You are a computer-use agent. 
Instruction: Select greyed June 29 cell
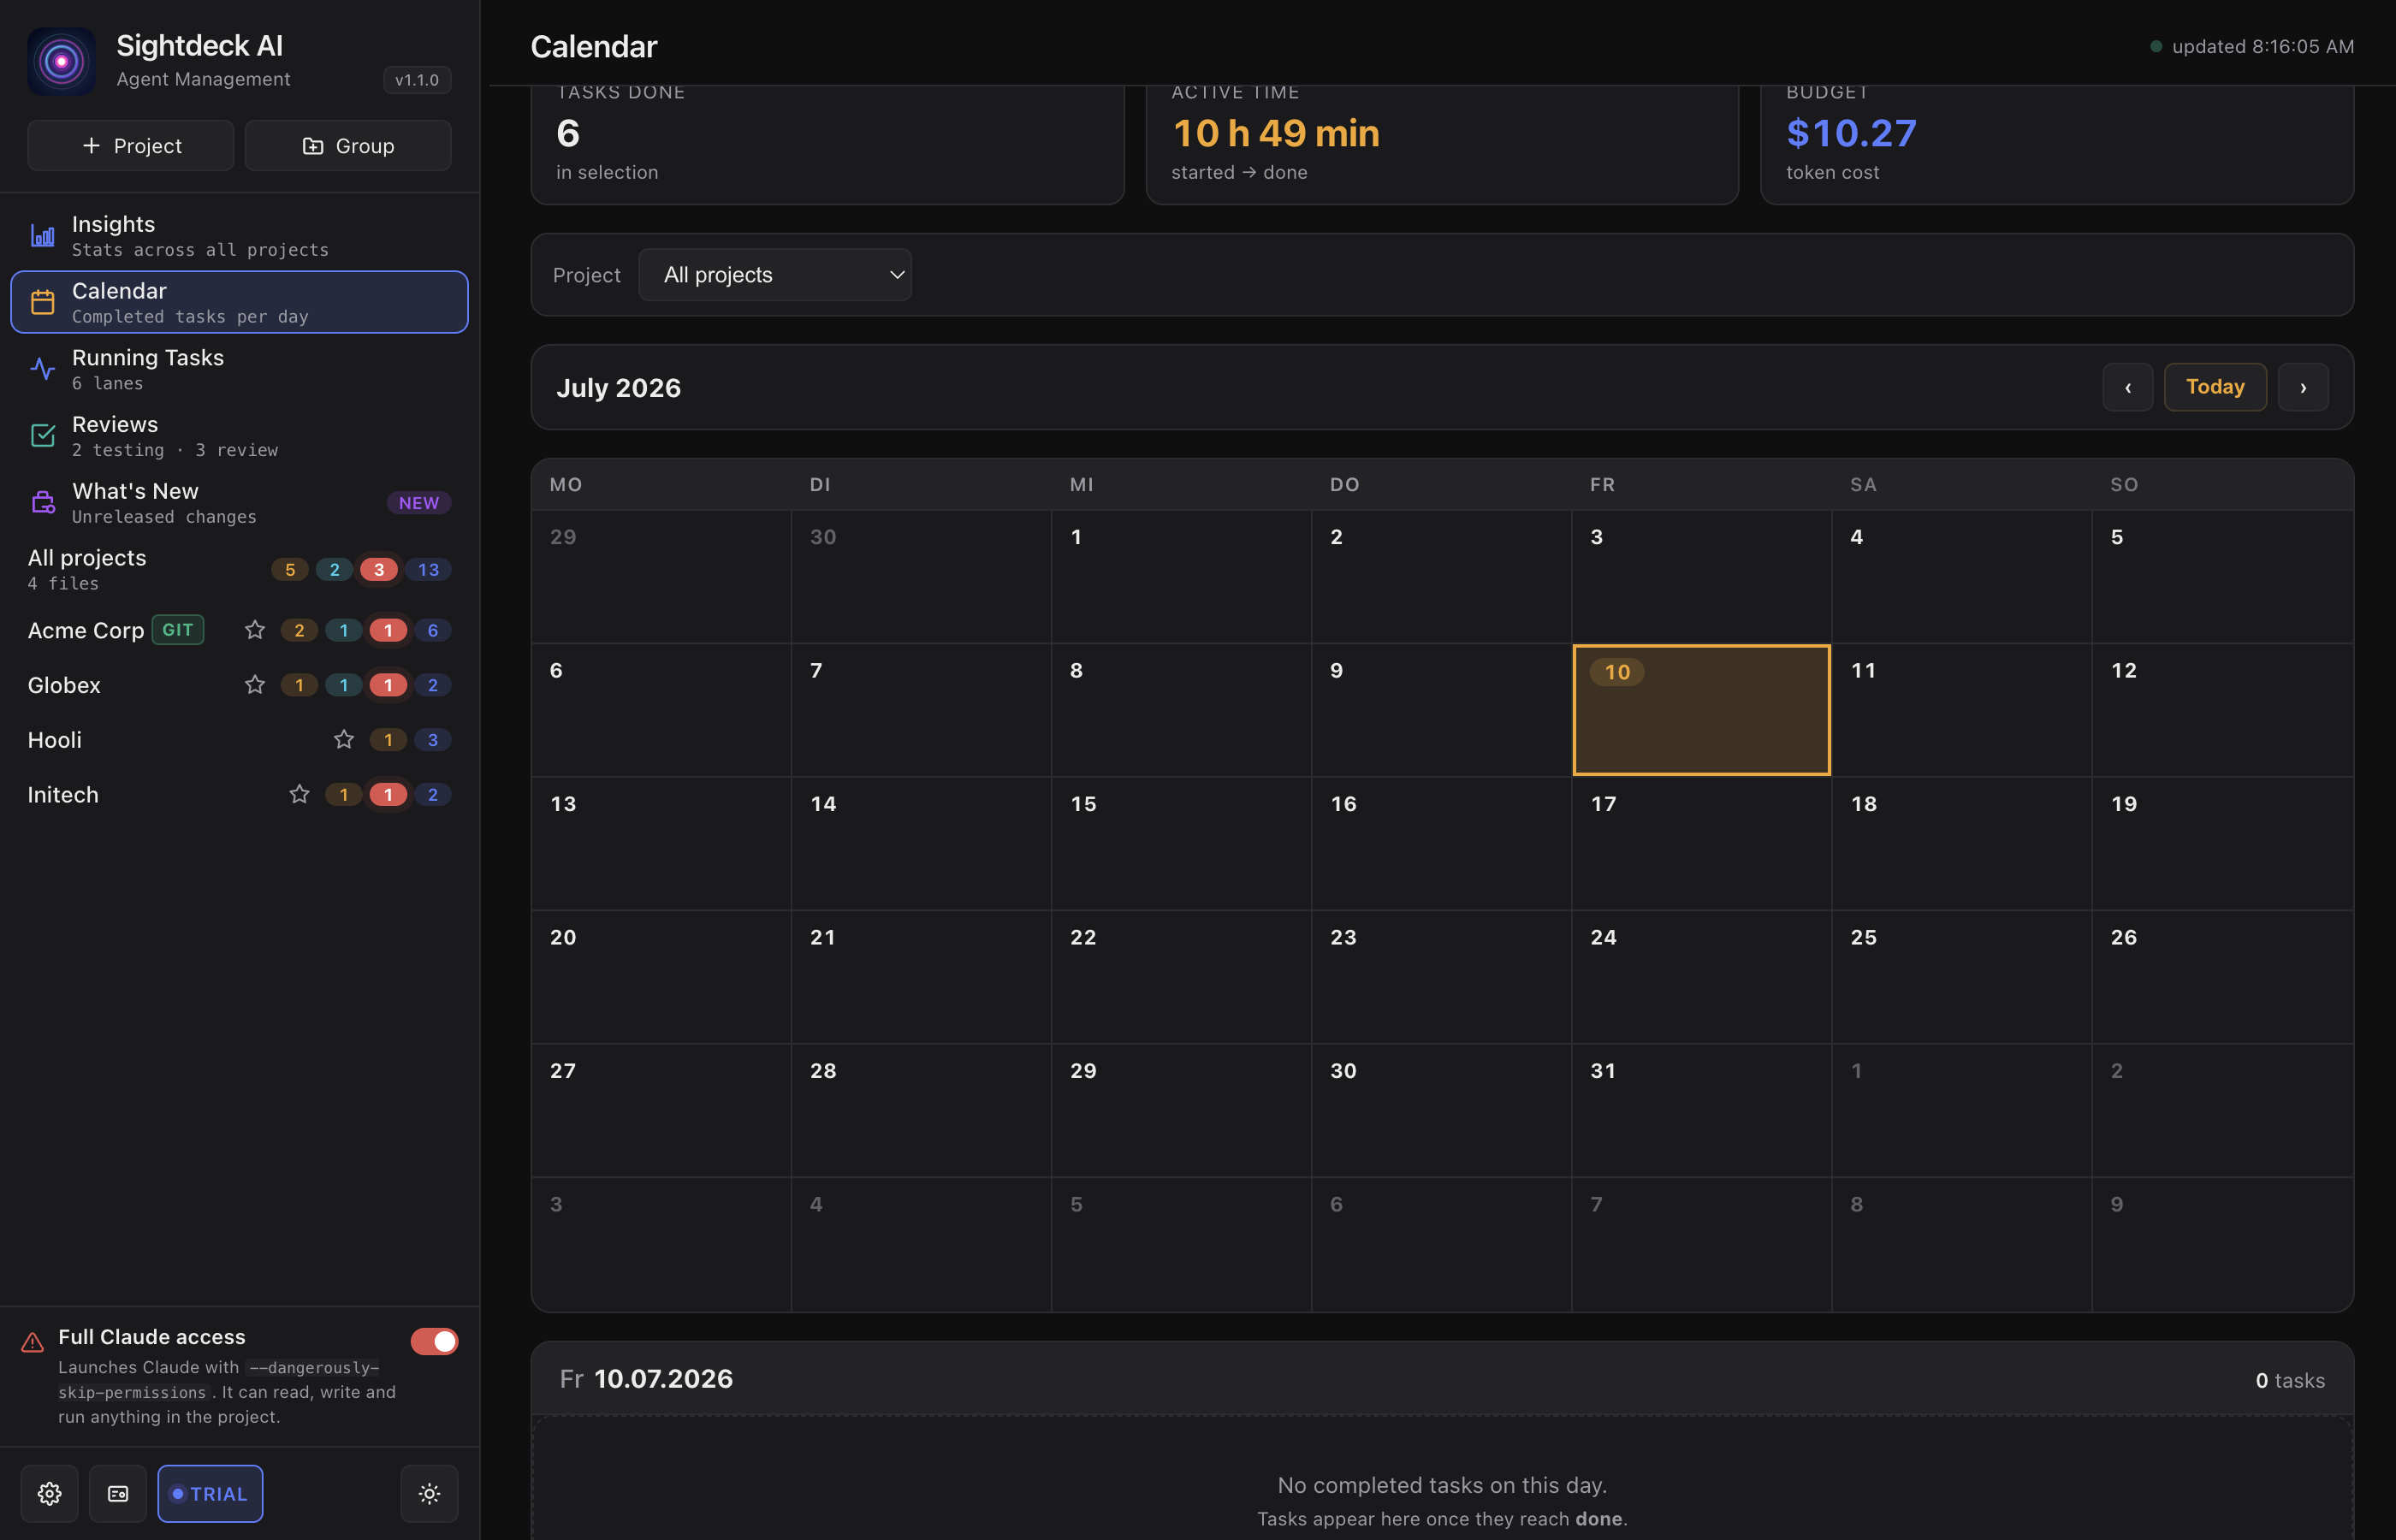pos(661,576)
